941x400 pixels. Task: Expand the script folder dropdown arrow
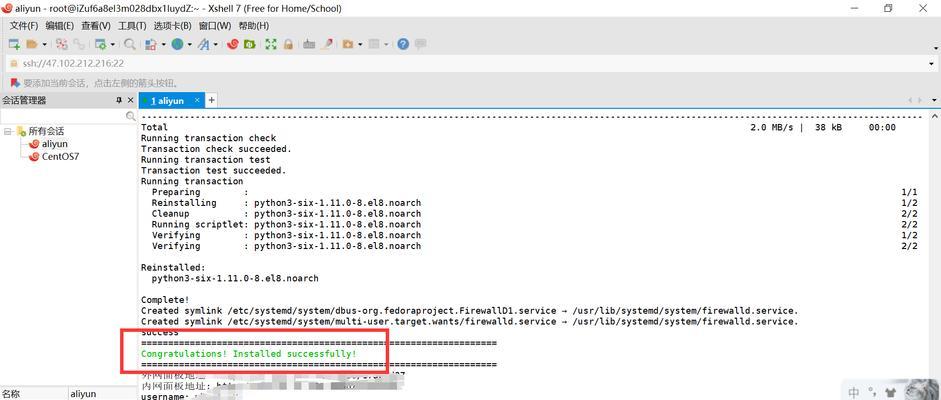[359, 44]
